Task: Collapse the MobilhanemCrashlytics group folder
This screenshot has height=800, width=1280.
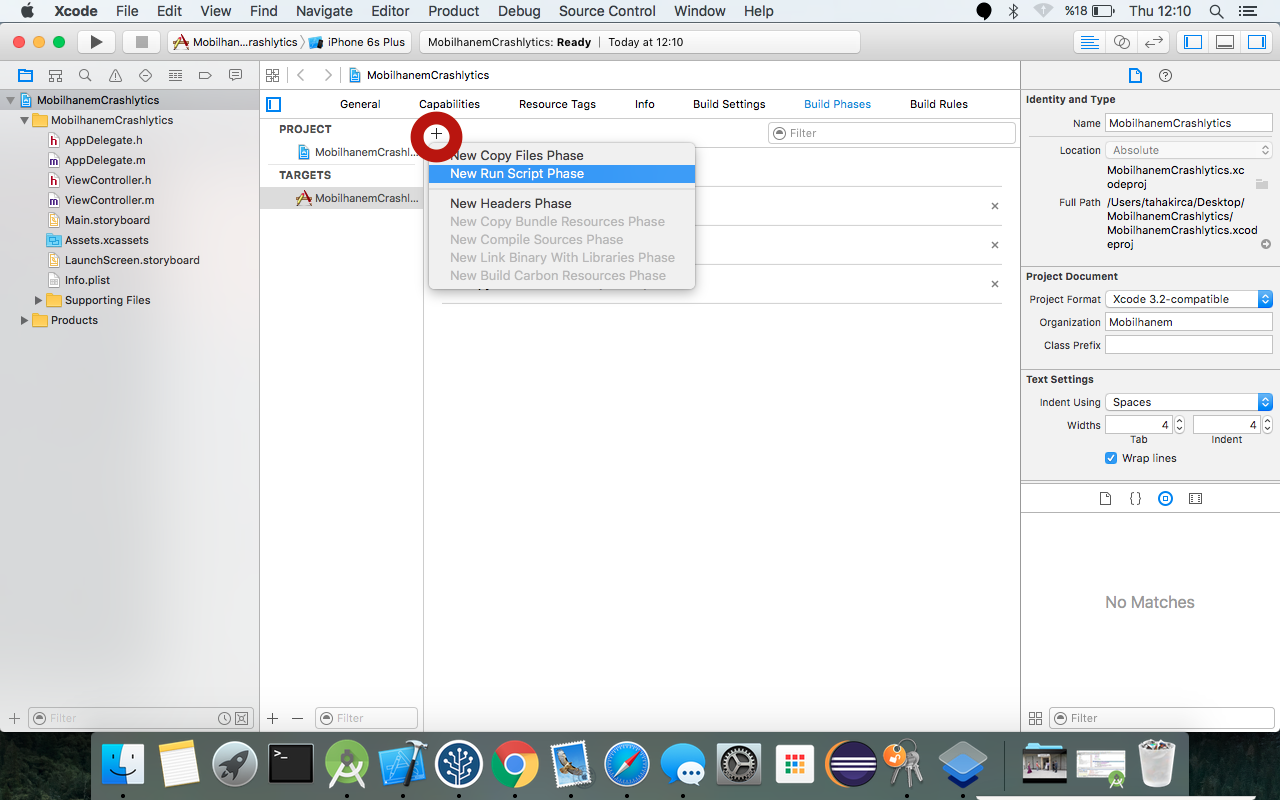Action: click(x=25, y=120)
